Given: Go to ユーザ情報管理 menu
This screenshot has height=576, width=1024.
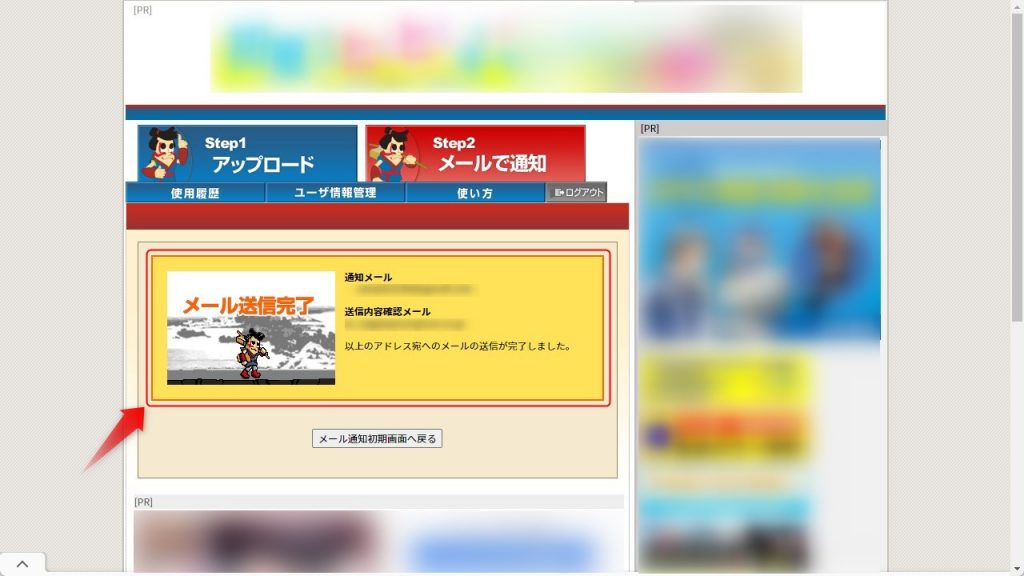Looking at the screenshot, I should [x=335, y=193].
